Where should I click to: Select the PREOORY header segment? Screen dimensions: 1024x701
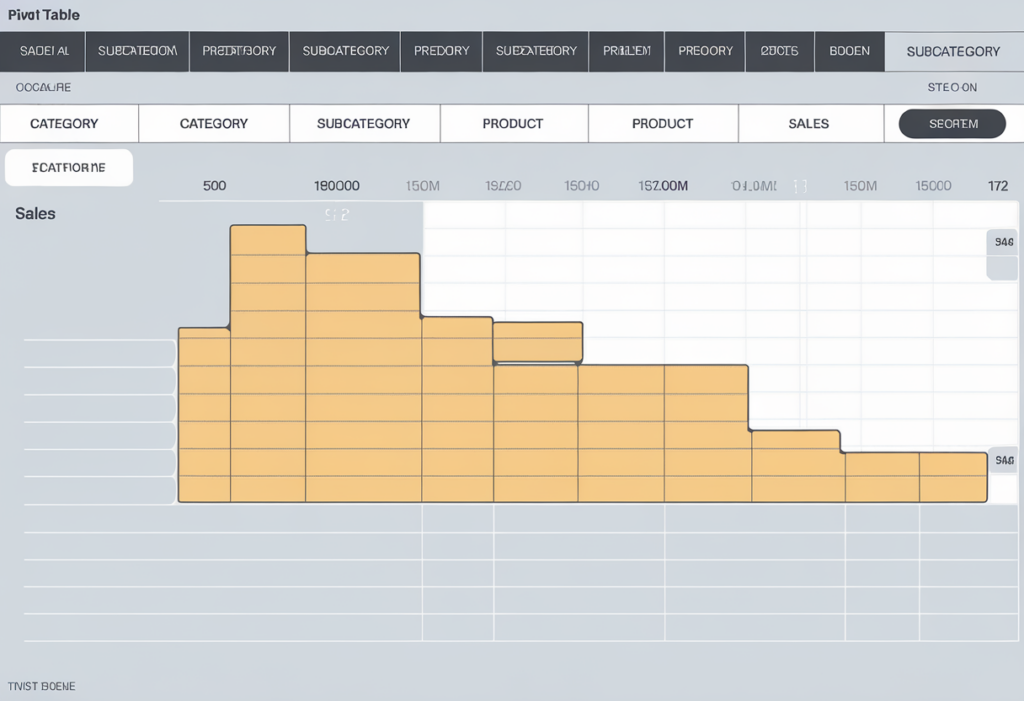[704, 51]
